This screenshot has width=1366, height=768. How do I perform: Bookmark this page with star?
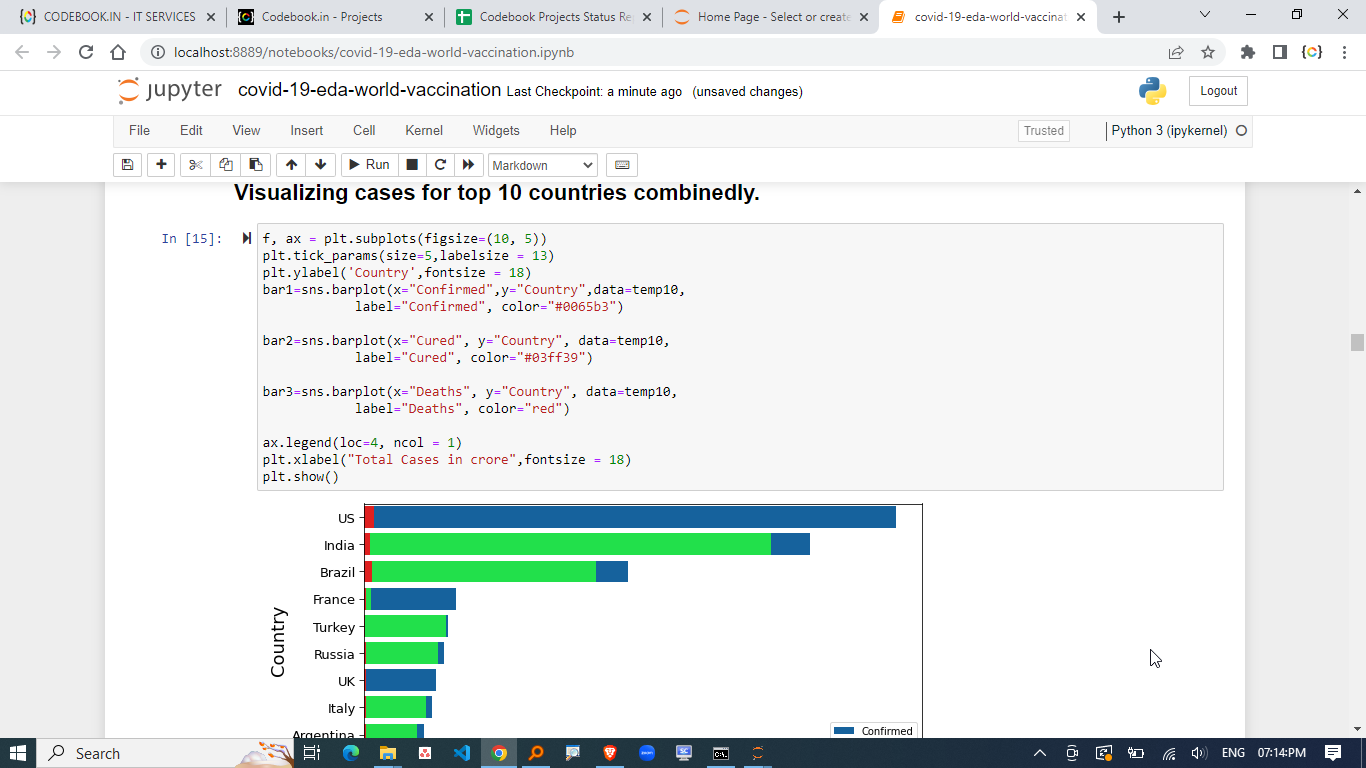1207,52
